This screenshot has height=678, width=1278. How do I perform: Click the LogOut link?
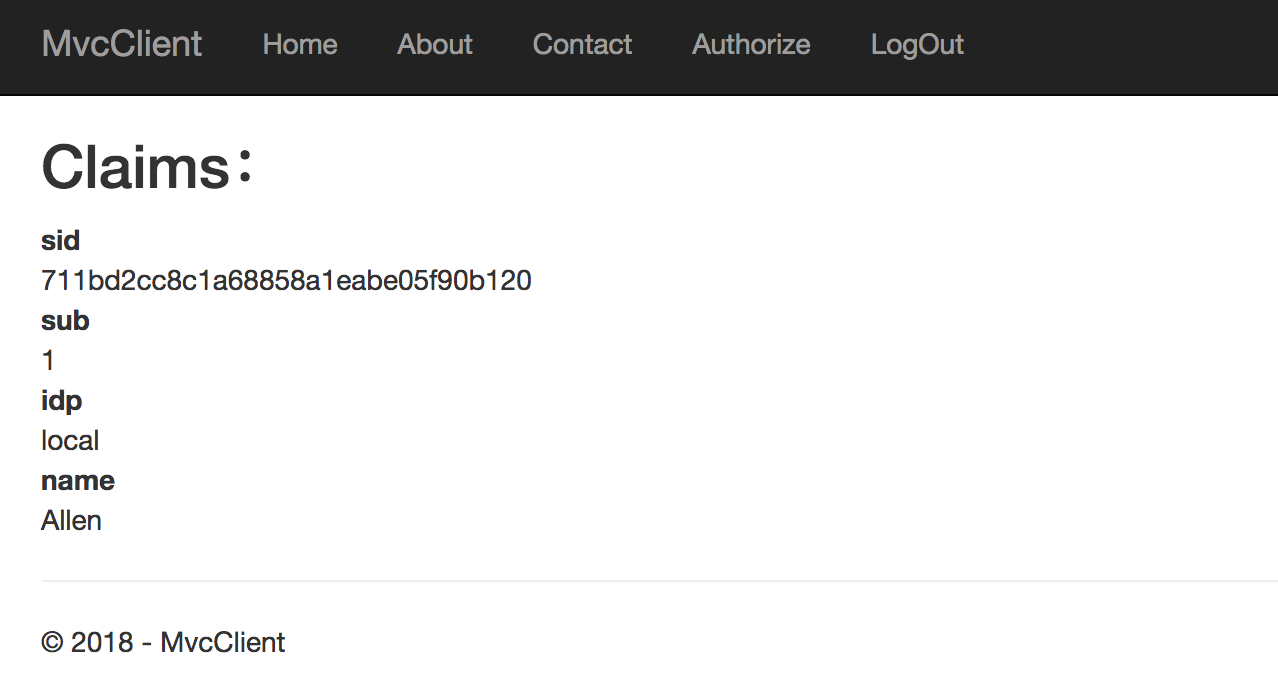pyautogui.click(x=917, y=45)
